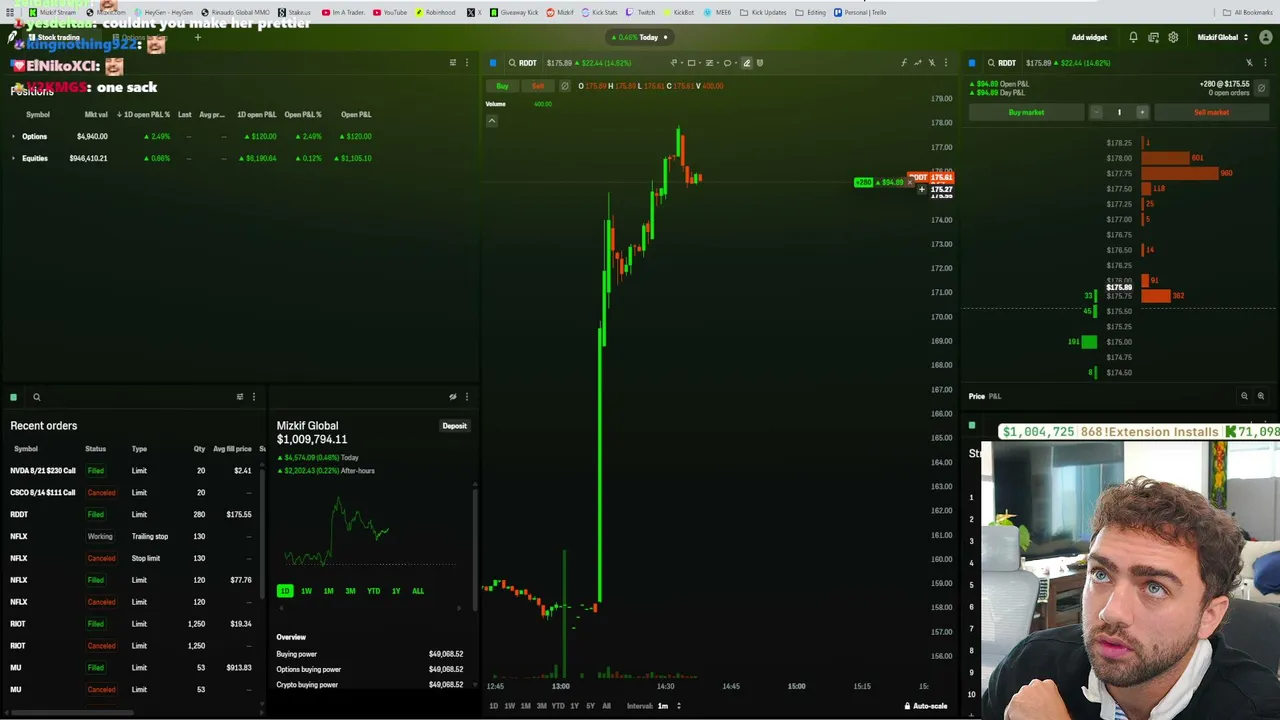
Task: Click the Add widget button
Action: click(x=1089, y=37)
